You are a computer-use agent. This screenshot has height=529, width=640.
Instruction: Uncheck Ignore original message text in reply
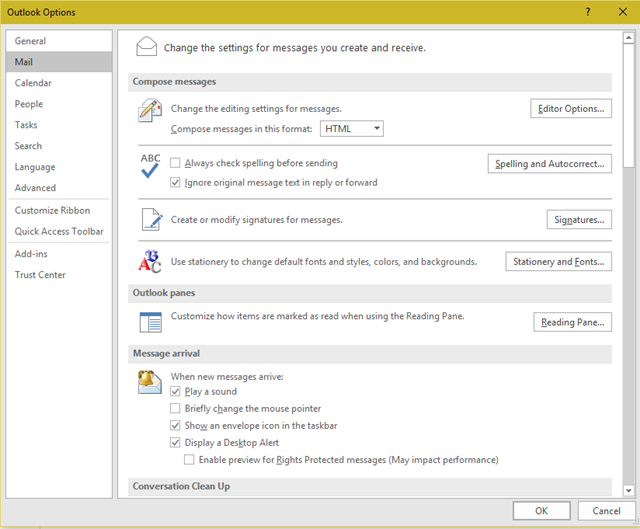(x=175, y=182)
